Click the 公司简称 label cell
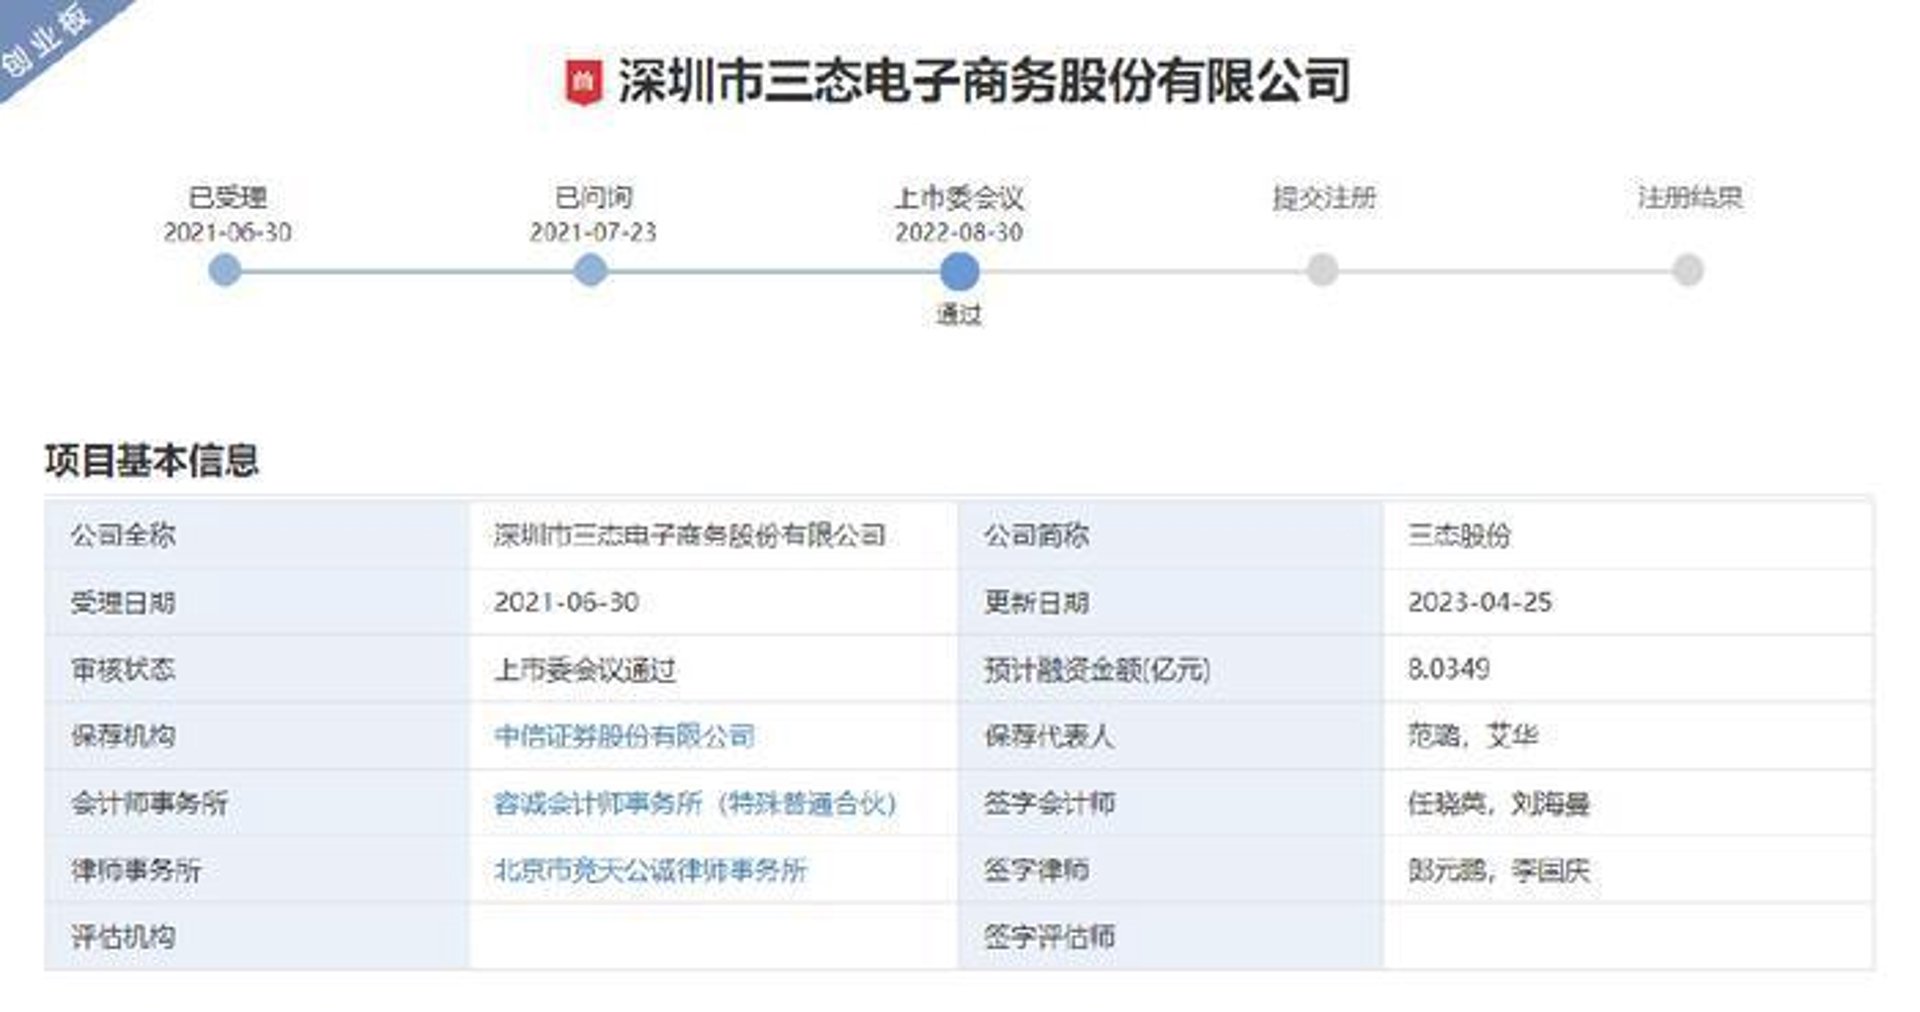The height and width of the screenshot is (1012, 1920). point(1171,535)
